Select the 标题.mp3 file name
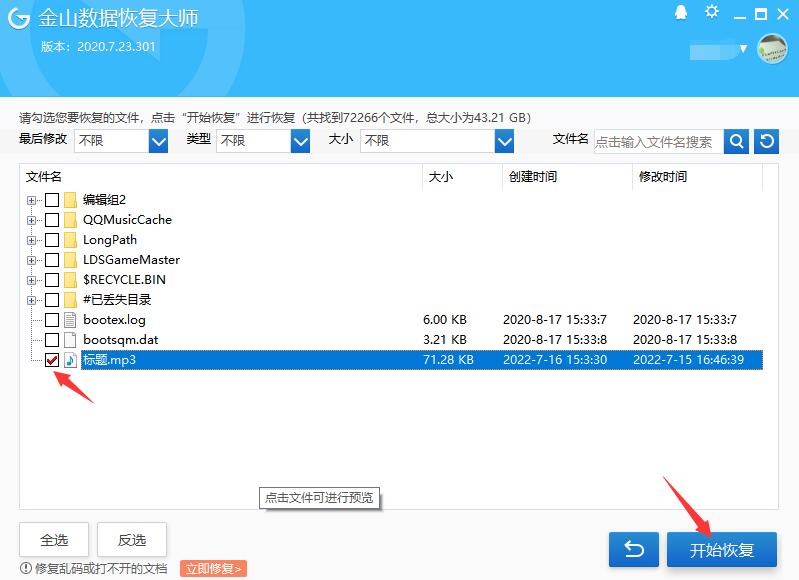The height and width of the screenshot is (580, 799). (110, 360)
